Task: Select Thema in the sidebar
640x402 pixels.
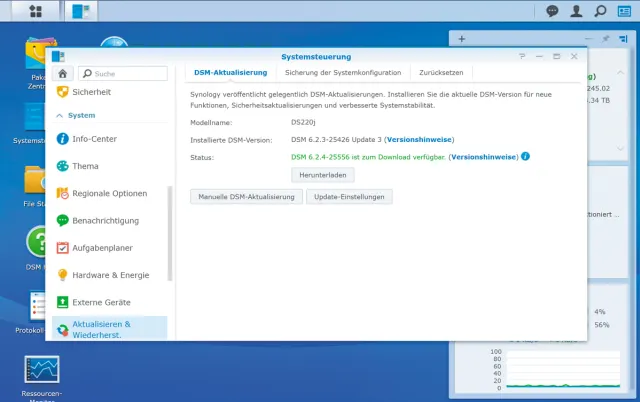Action: coord(85,166)
